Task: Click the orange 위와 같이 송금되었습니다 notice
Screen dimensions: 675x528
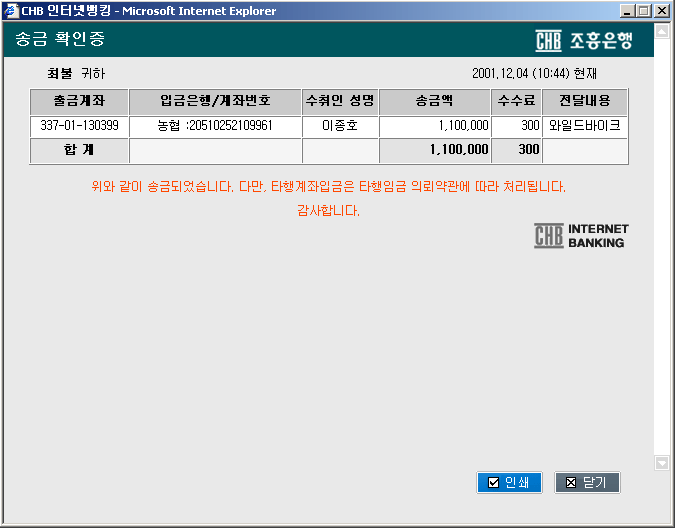Action: (x=328, y=187)
